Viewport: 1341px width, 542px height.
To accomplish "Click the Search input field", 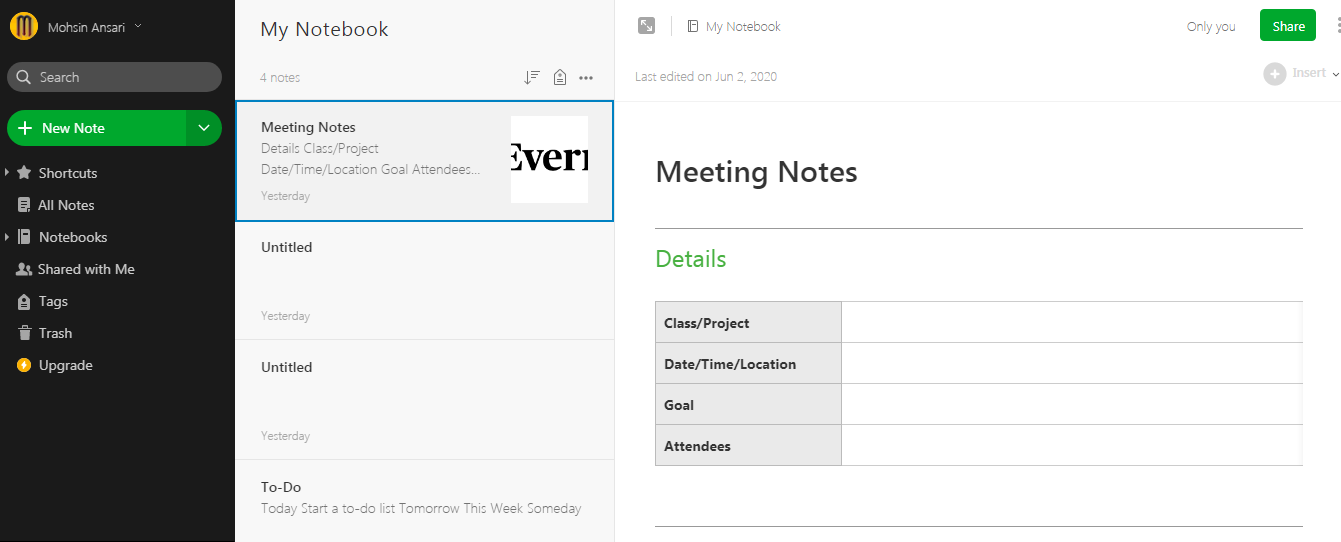I will tap(114, 77).
